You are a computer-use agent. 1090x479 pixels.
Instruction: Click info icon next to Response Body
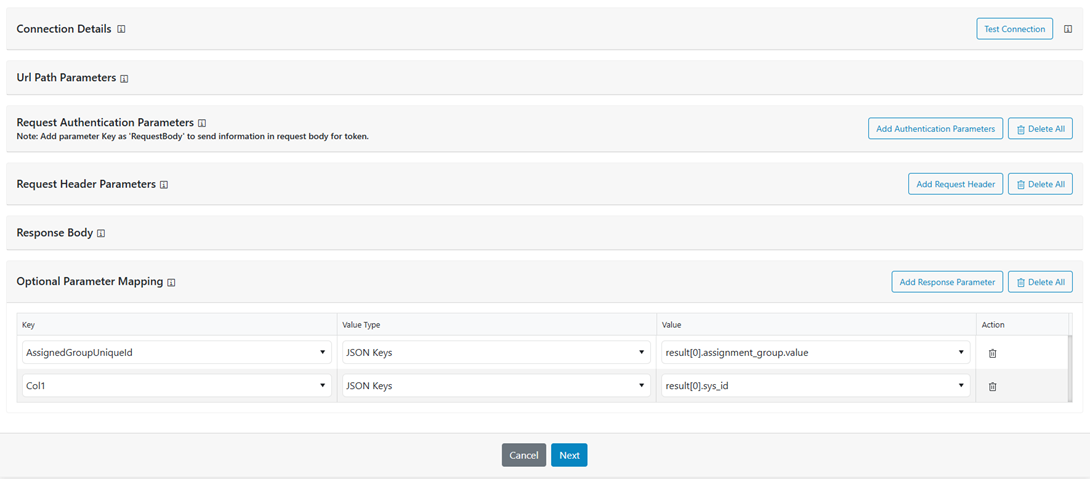coord(101,233)
